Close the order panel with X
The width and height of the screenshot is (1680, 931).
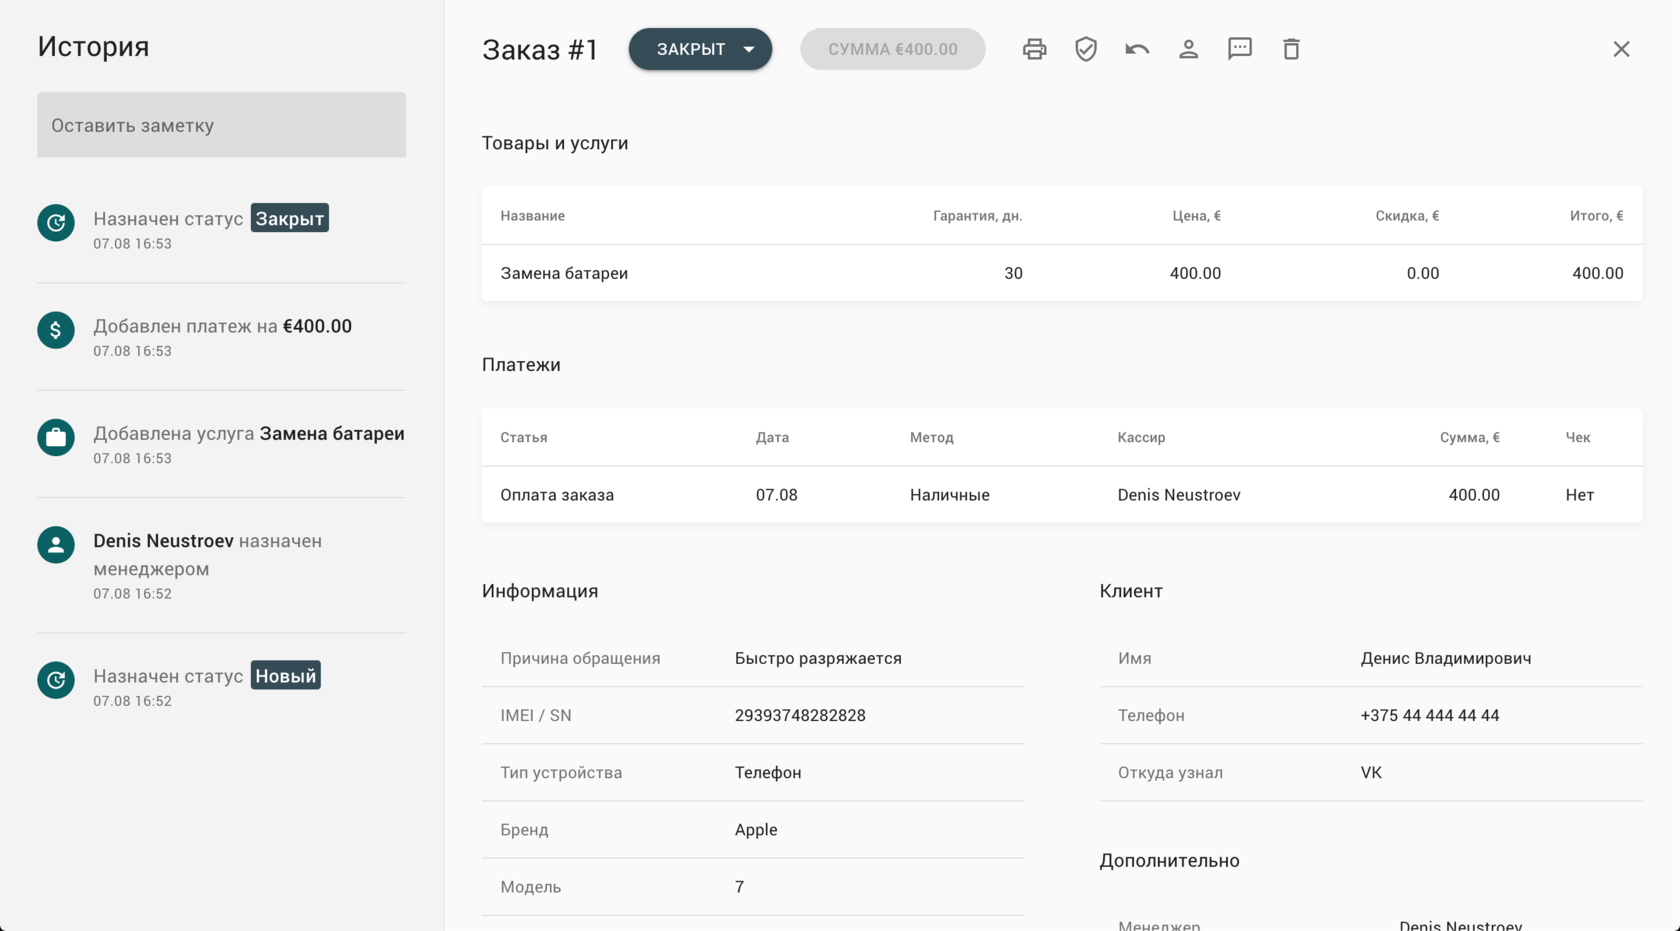[1621, 49]
